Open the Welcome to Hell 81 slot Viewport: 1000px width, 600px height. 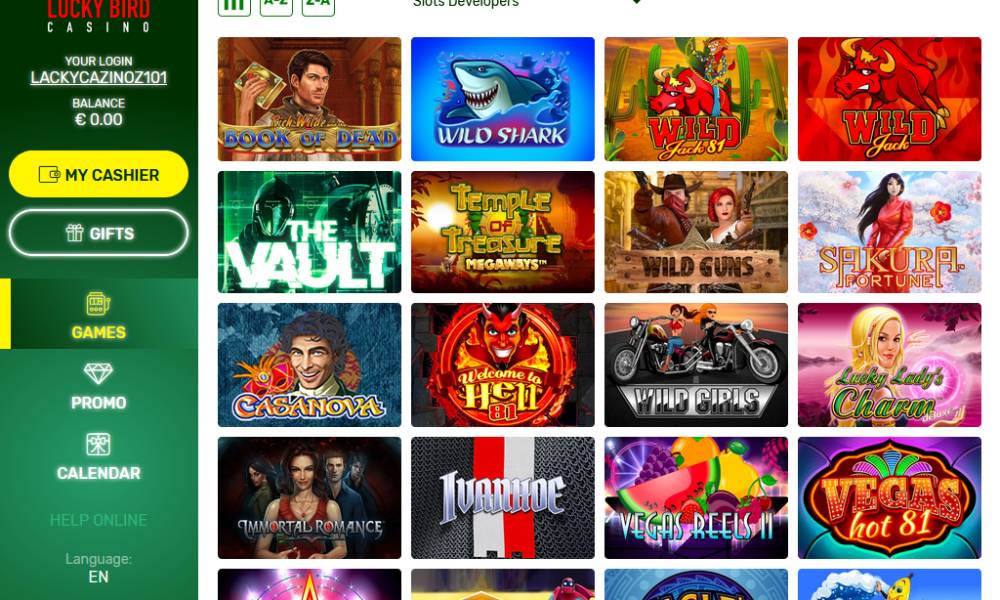(503, 365)
